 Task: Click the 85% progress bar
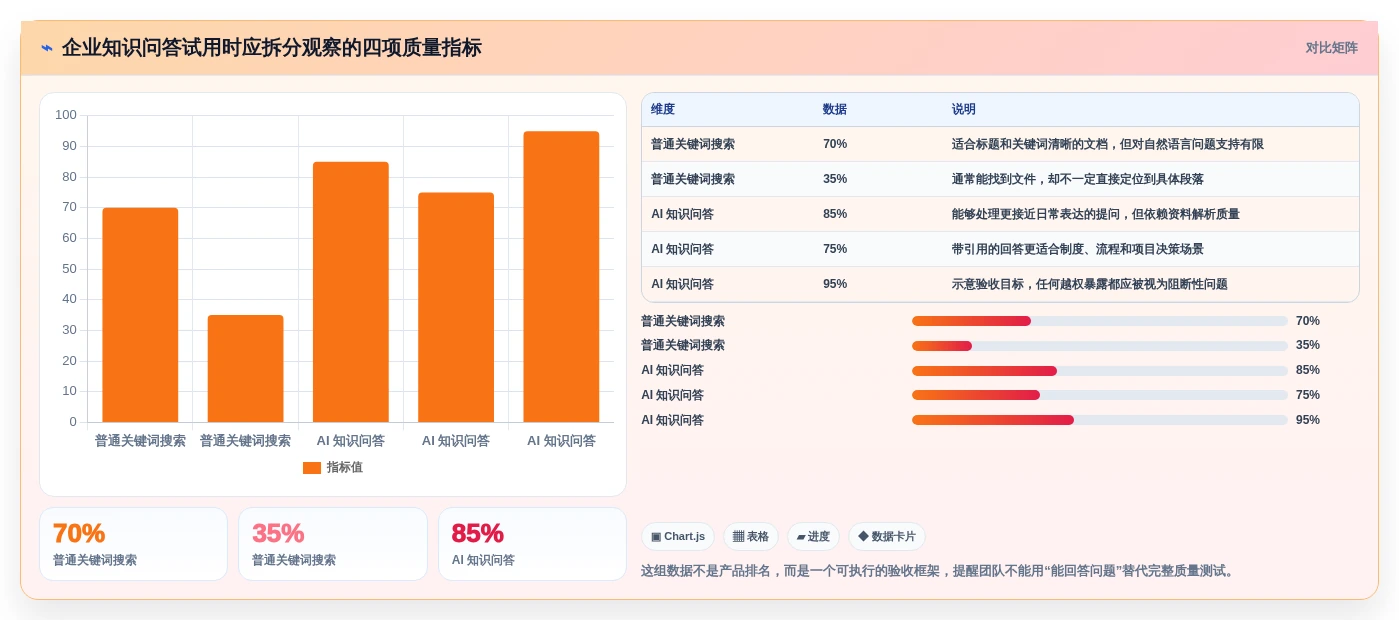point(1100,371)
